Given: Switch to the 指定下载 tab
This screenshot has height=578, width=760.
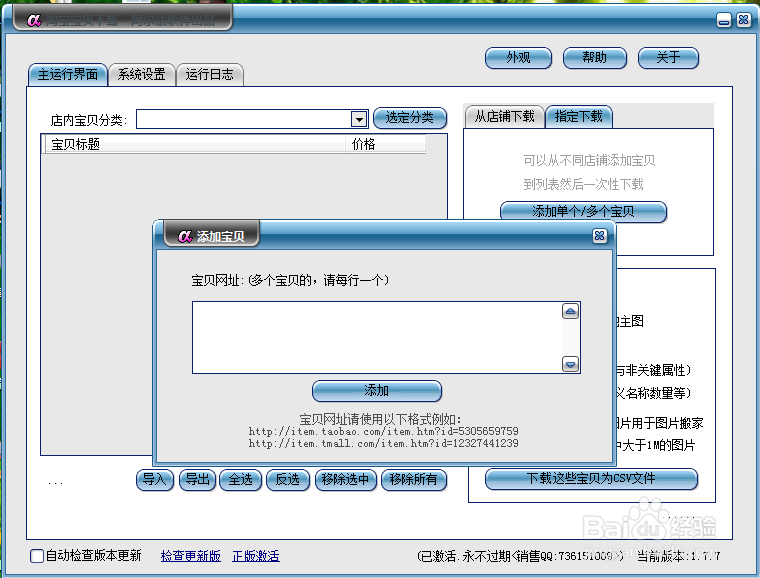Looking at the screenshot, I should tap(579, 116).
